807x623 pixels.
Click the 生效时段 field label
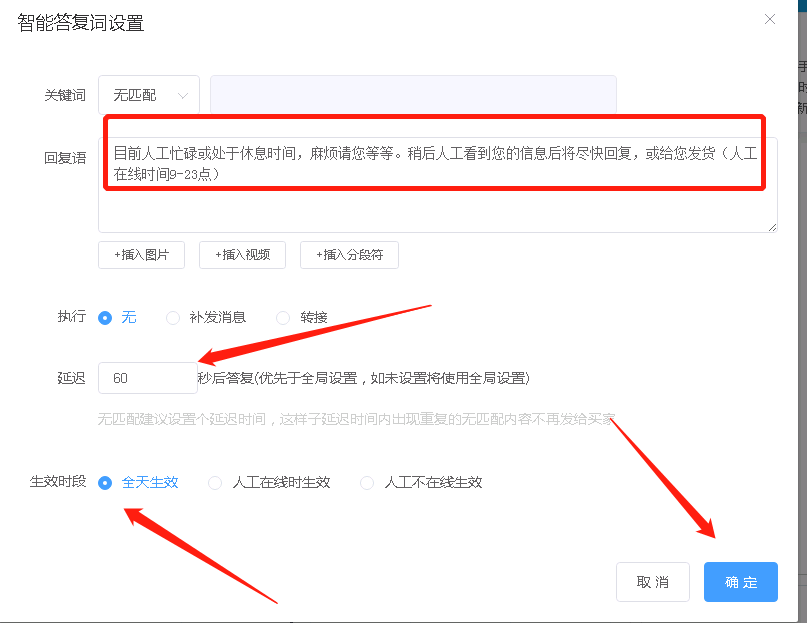pos(58,481)
